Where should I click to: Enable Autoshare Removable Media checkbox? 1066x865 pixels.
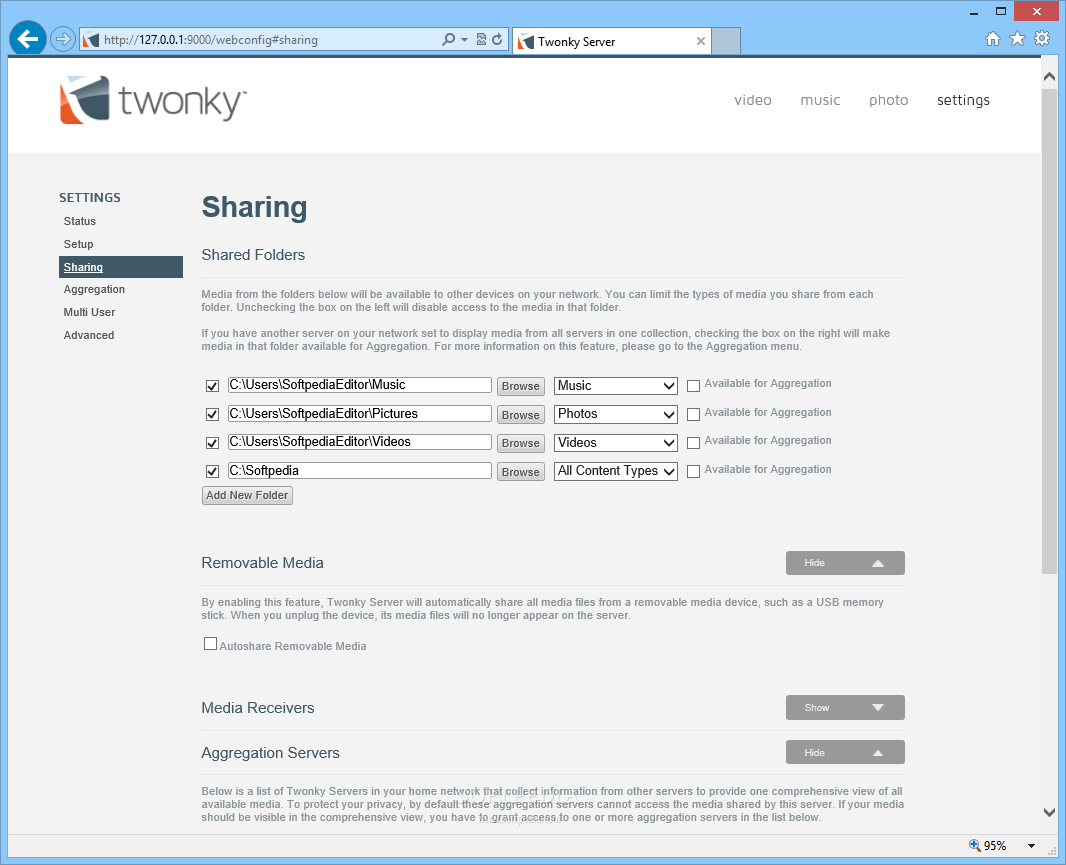pyautogui.click(x=211, y=643)
